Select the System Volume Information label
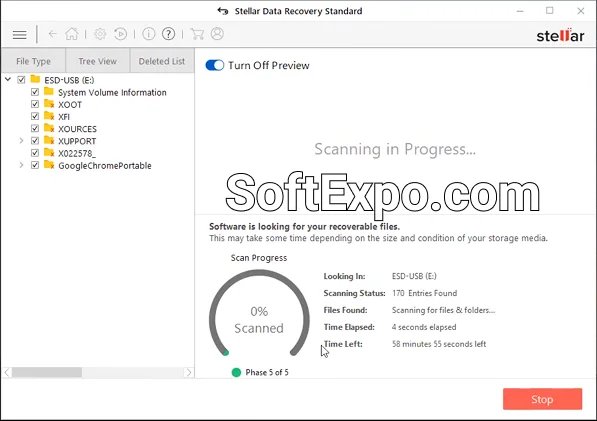Viewport: 597px width, 421px height. (x=112, y=92)
